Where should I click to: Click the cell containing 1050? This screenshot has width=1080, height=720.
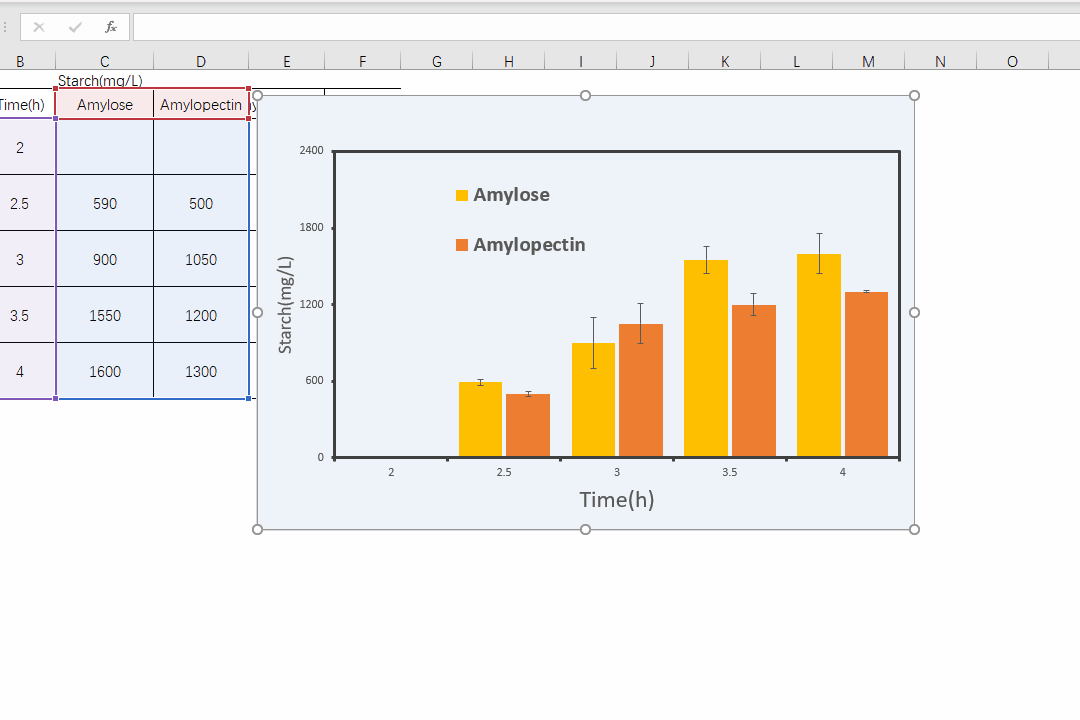201,260
